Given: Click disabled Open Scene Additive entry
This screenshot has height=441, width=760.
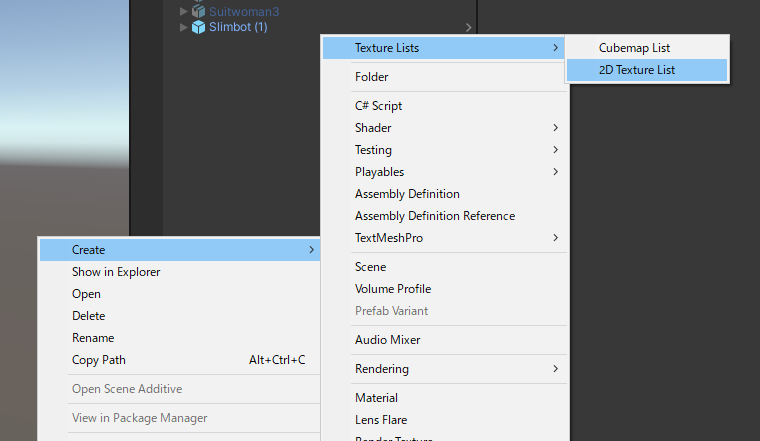Looking at the screenshot, I should pos(180,389).
